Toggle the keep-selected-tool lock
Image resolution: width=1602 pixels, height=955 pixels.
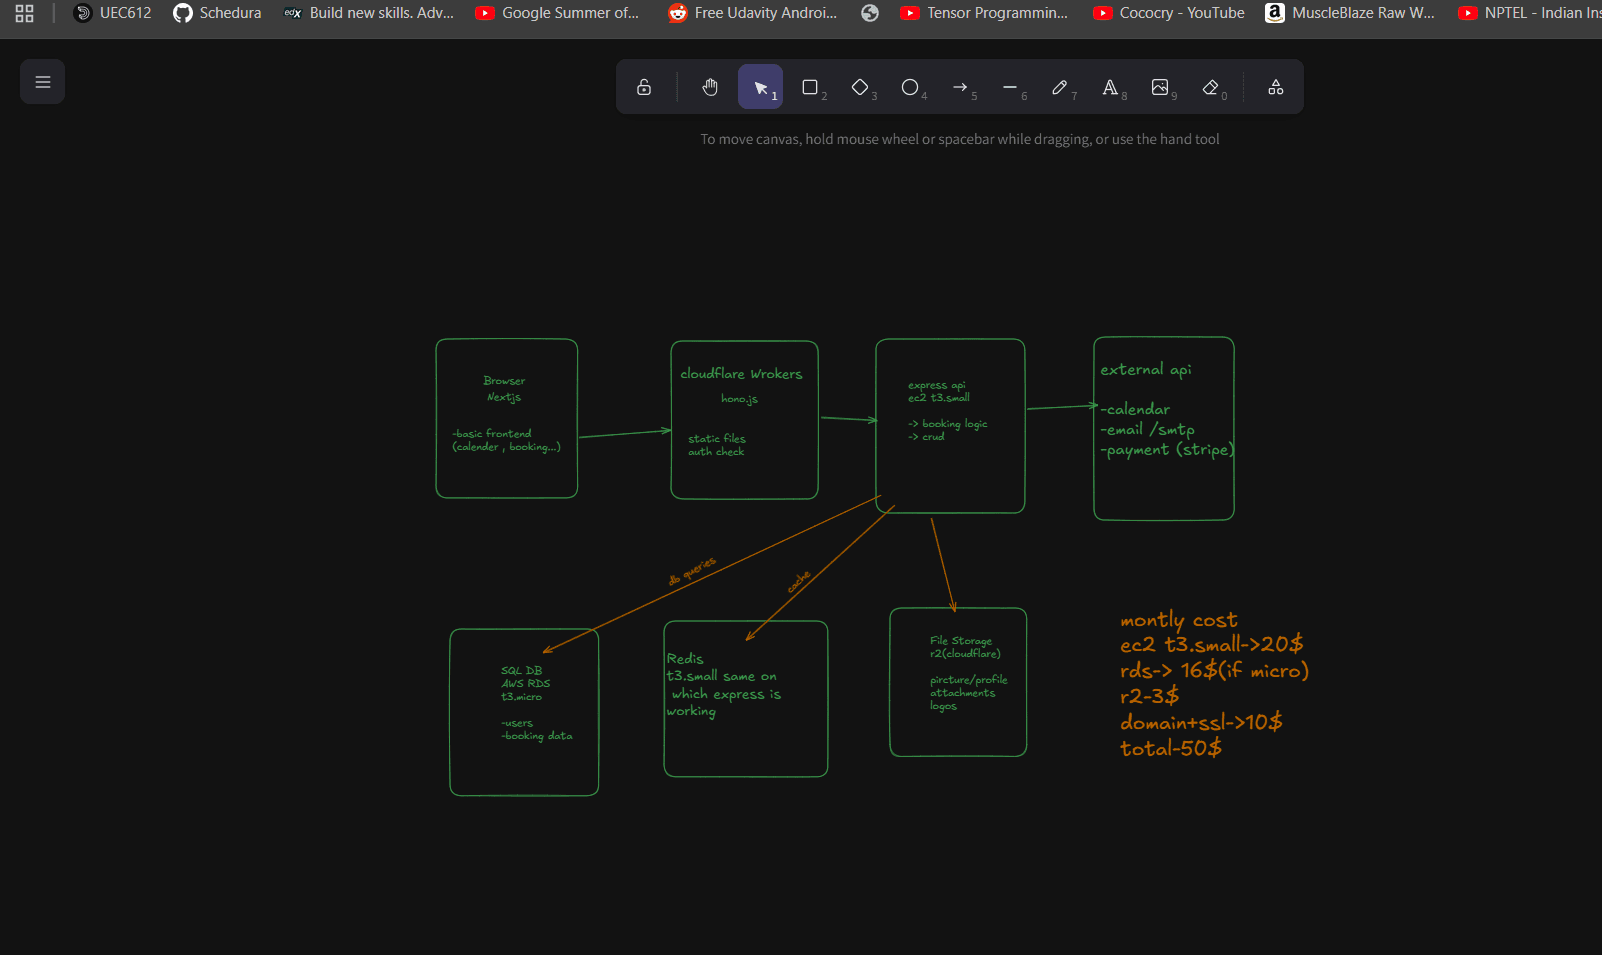tap(643, 87)
